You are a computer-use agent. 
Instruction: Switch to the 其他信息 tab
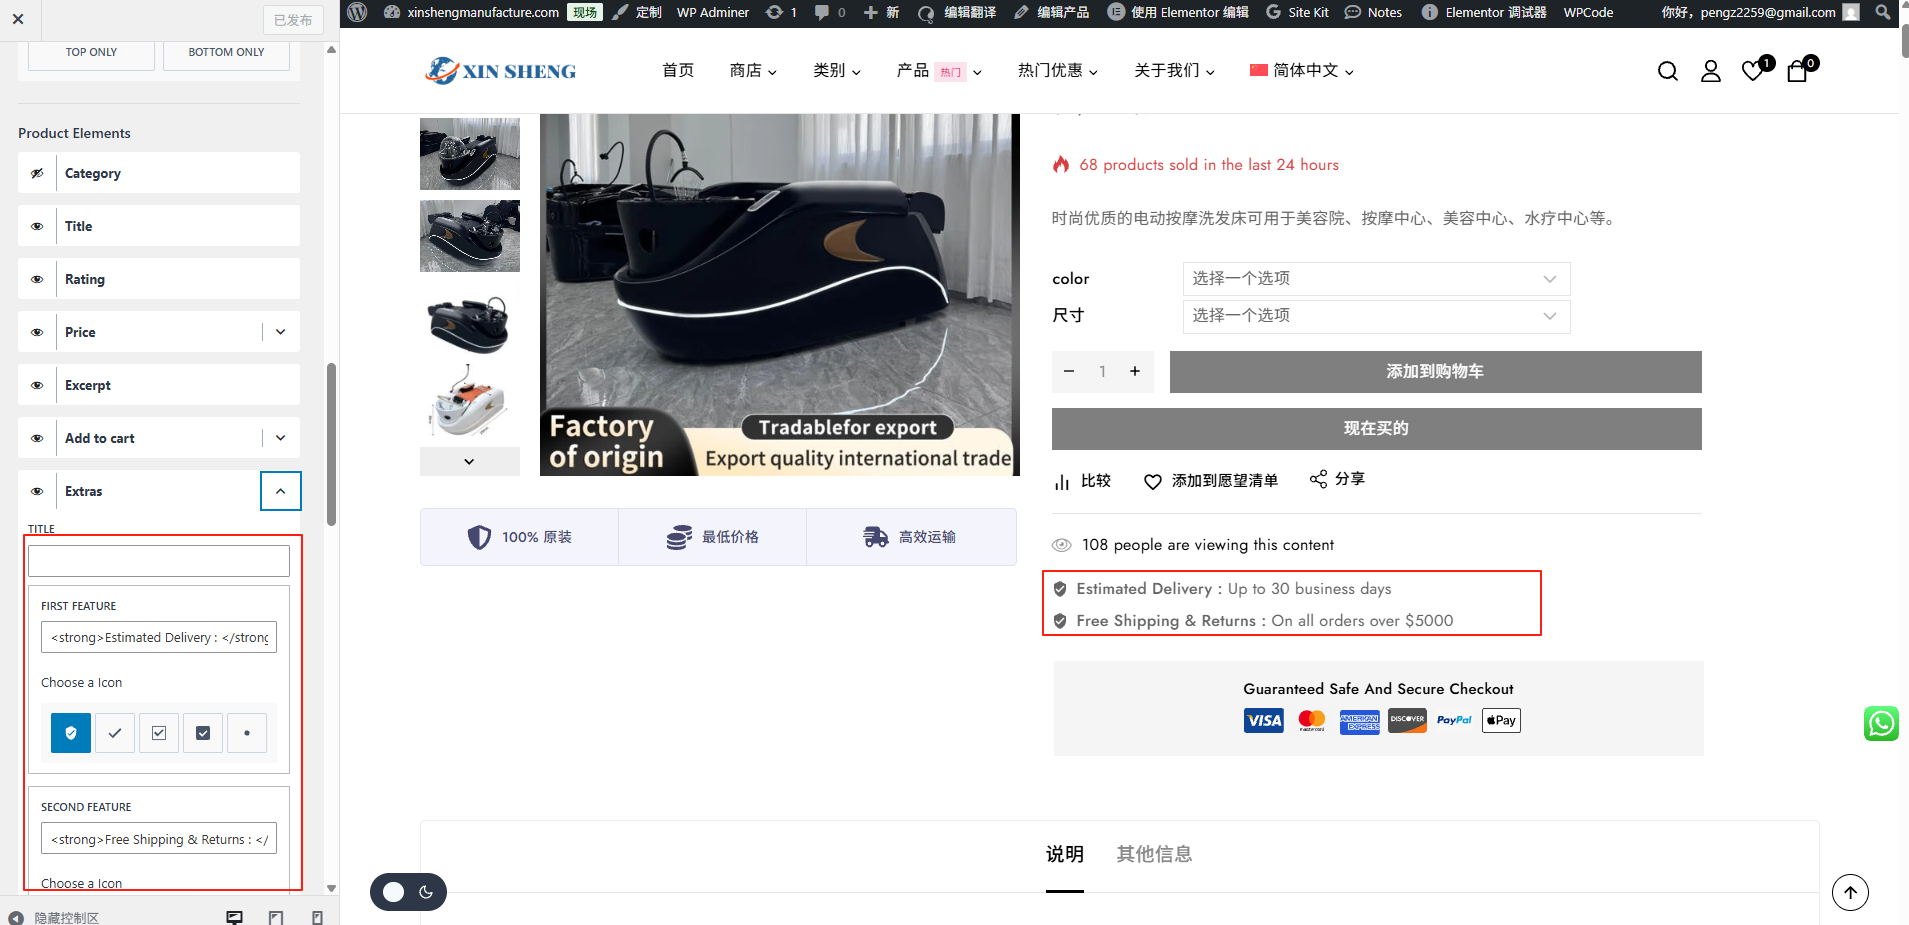click(x=1154, y=854)
